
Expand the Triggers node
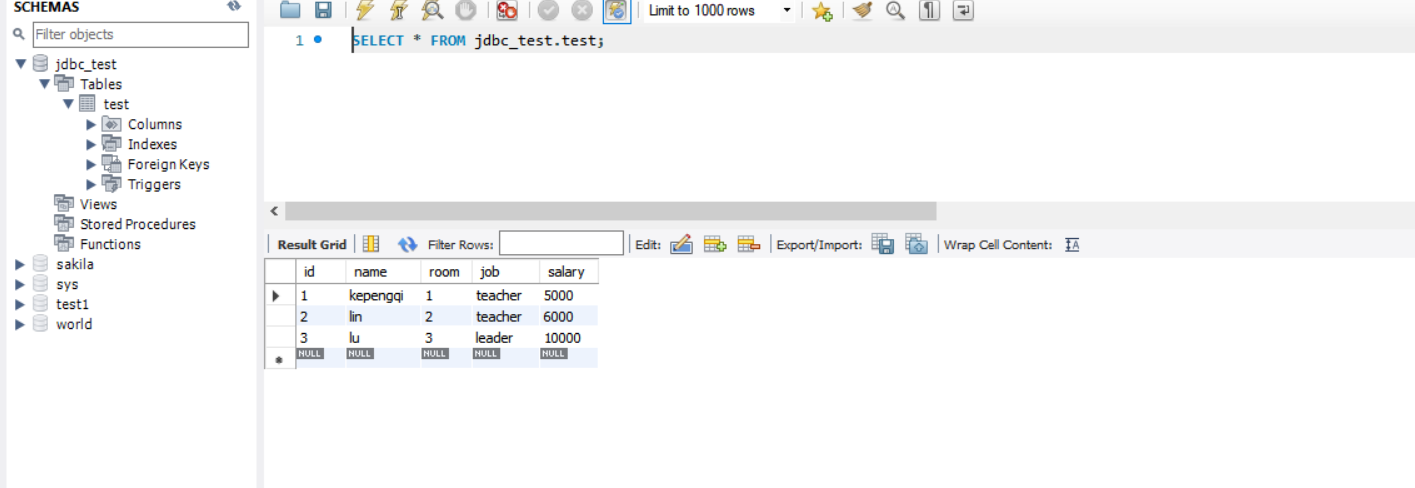point(91,184)
